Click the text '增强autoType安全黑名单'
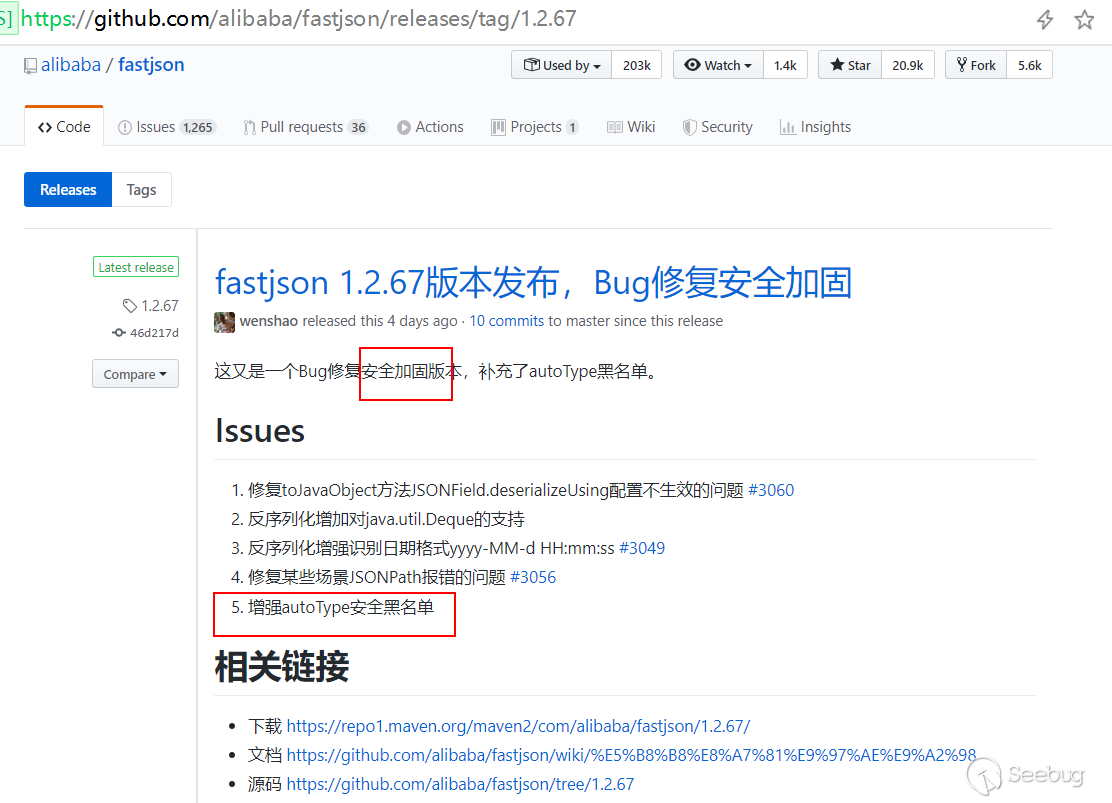 340,607
